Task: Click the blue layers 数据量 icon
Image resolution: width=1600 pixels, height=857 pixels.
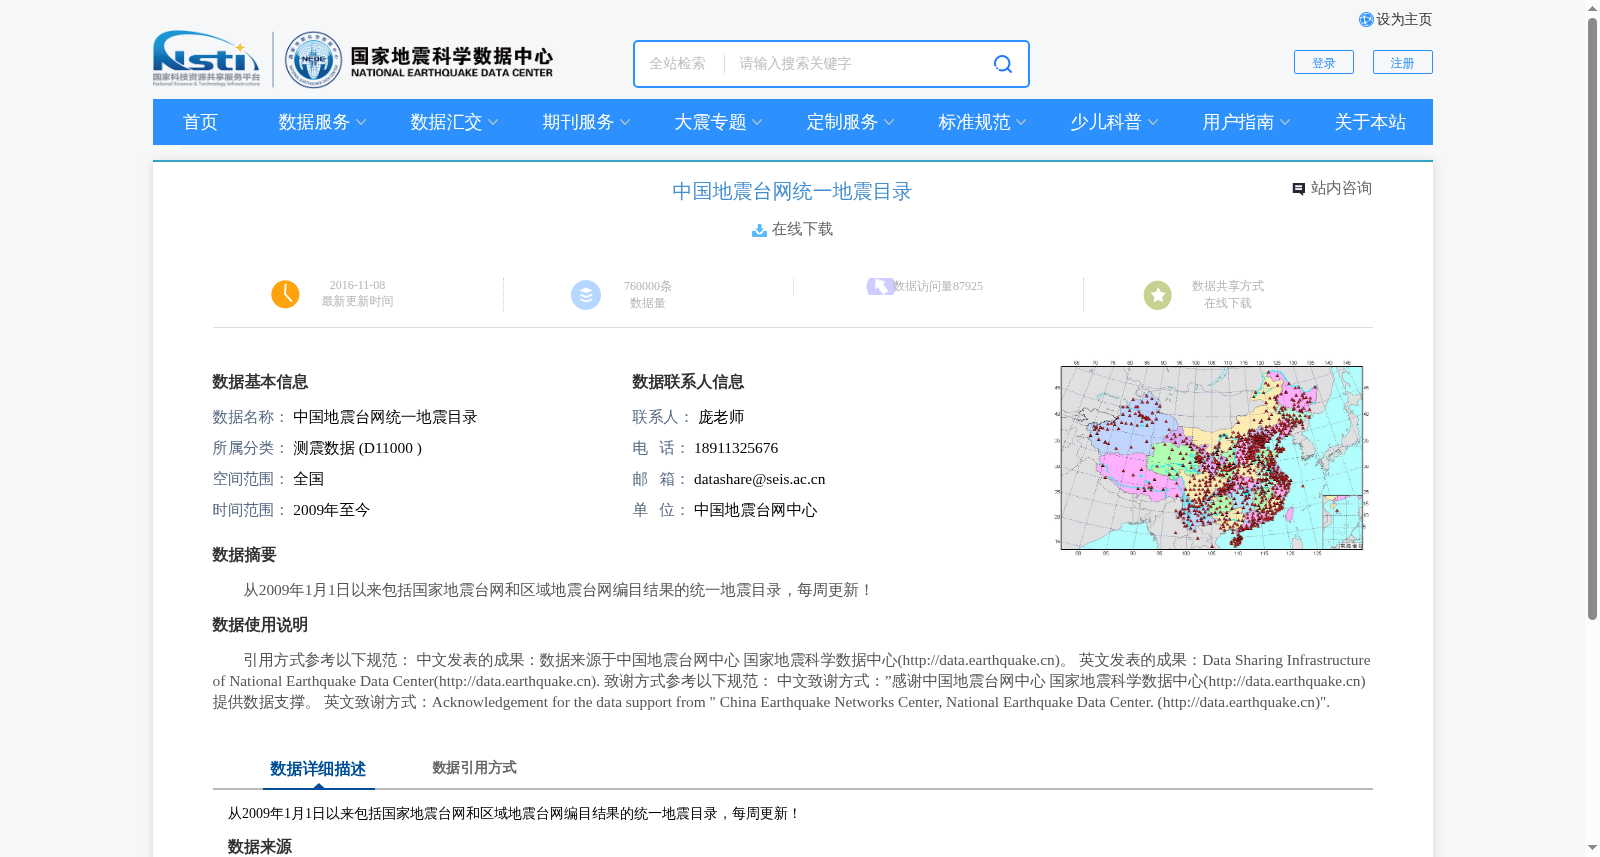Action: pyautogui.click(x=586, y=295)
